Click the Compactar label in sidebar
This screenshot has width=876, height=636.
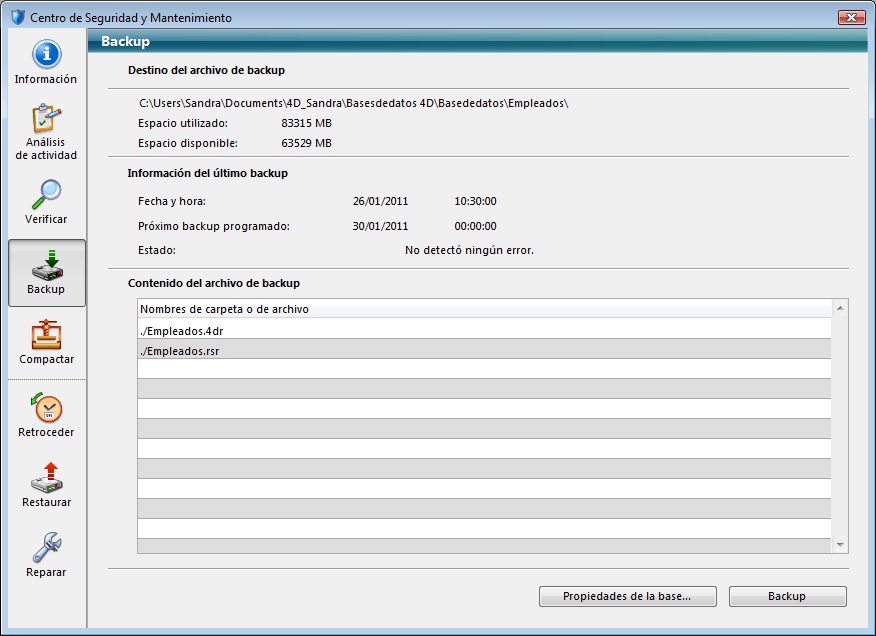coord(46,359)
